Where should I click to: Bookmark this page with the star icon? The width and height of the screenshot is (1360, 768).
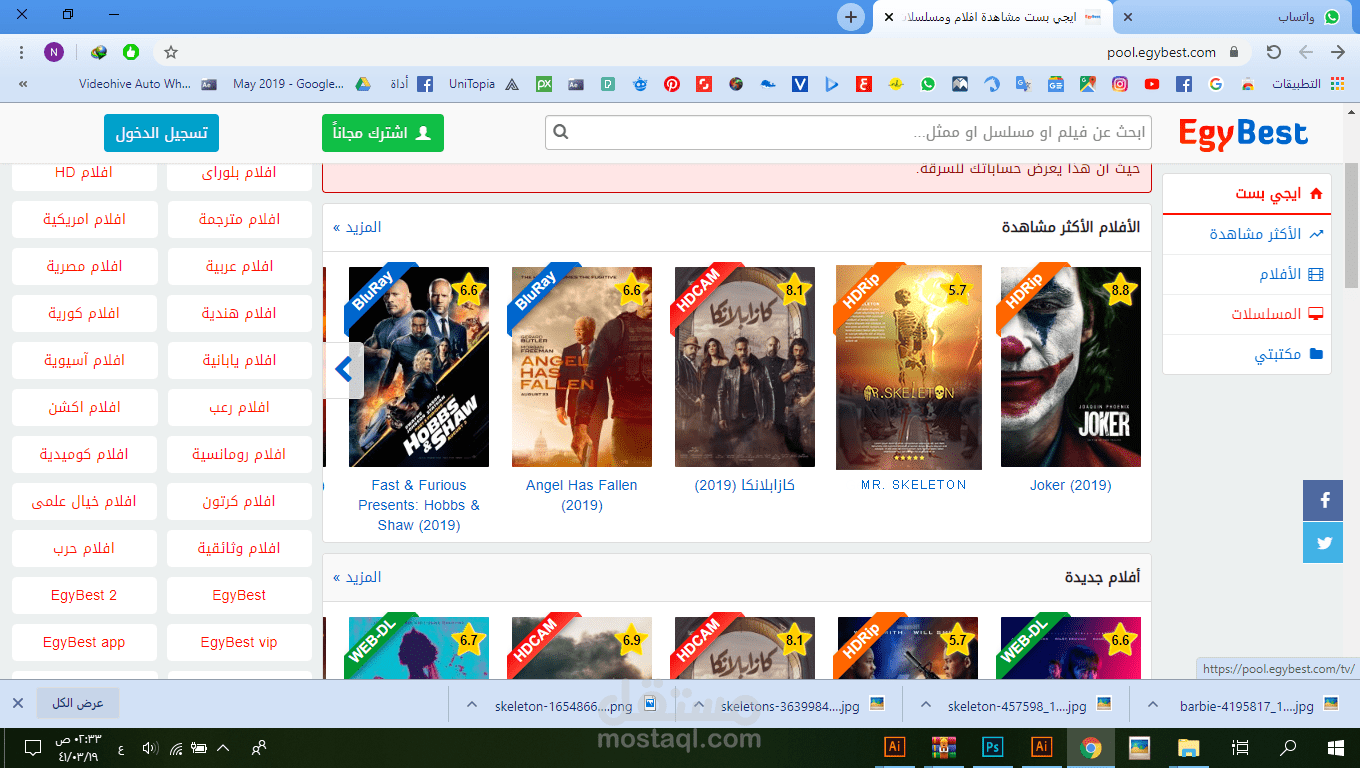pos(171,52)
